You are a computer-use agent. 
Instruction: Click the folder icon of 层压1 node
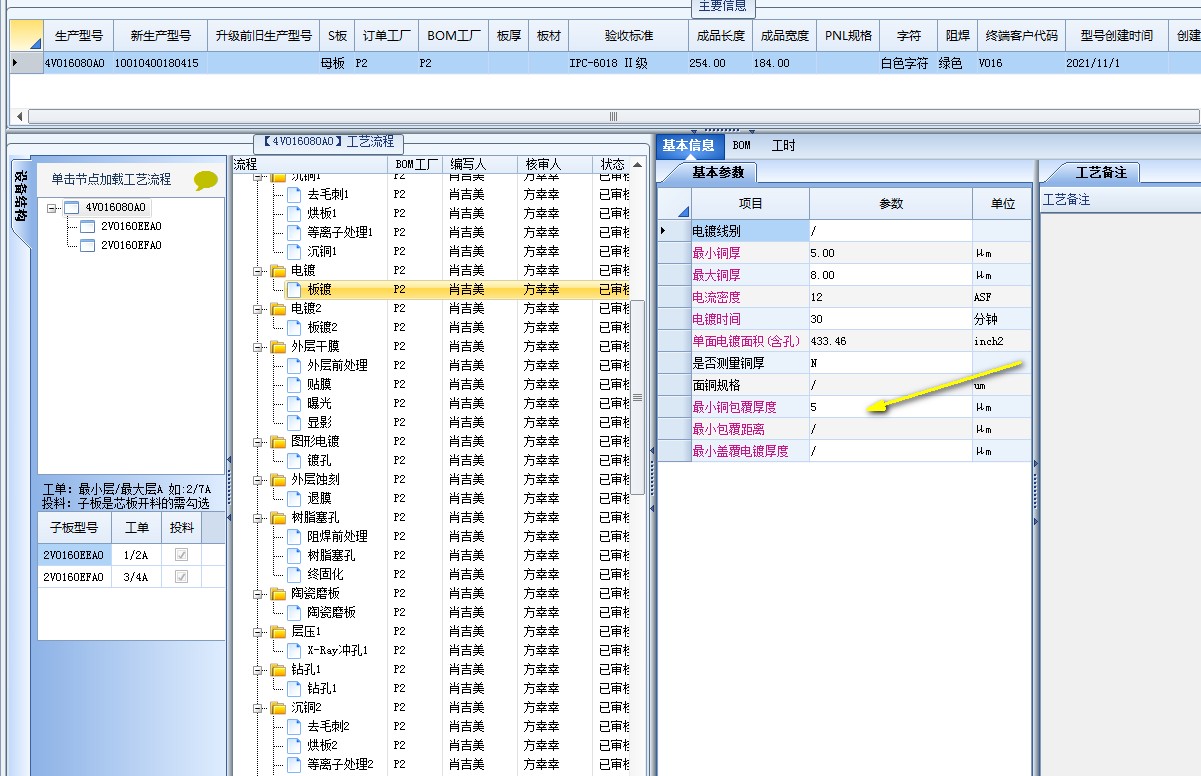pyautogui.click(x=278, y=632)
